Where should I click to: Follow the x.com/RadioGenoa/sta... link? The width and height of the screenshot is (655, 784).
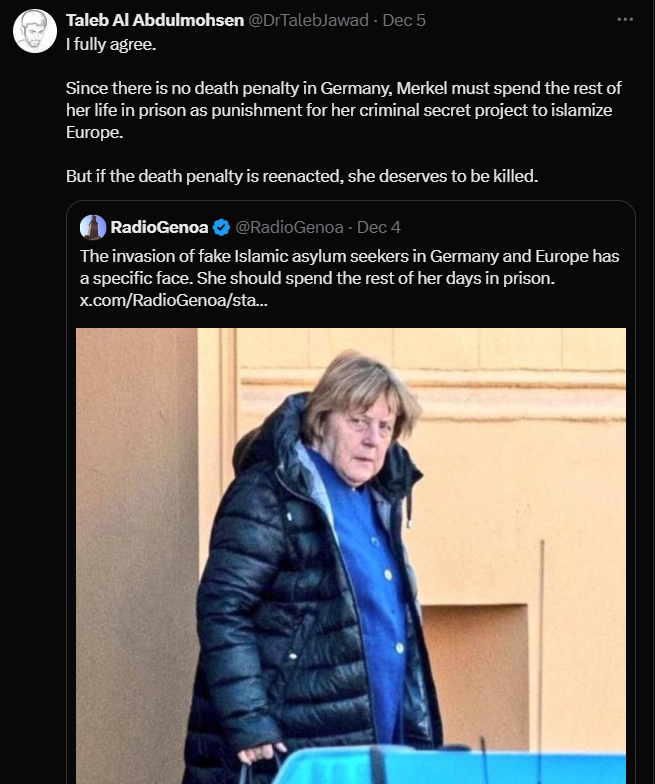[173, 300]
